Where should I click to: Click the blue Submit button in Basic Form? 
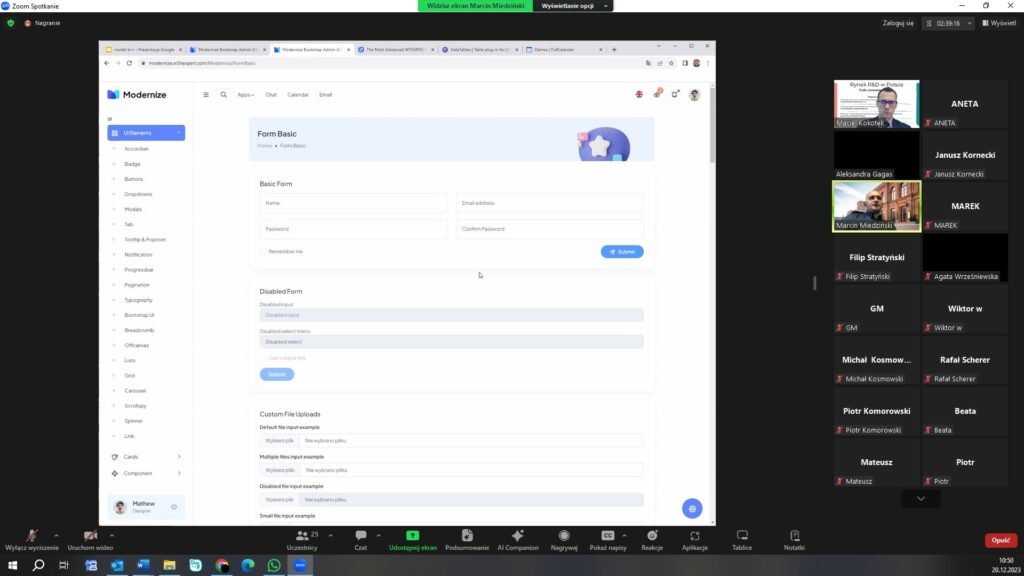622,252
